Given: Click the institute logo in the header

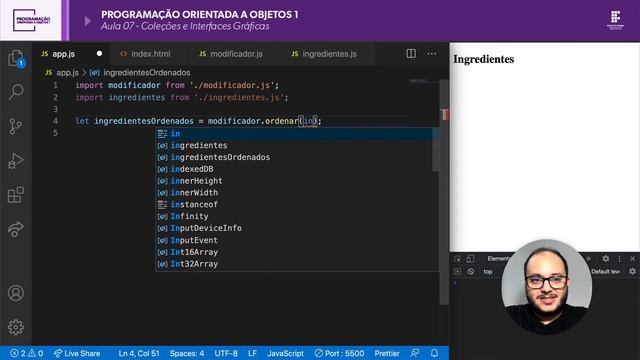Looking at the screenshot, I should 615,20.
